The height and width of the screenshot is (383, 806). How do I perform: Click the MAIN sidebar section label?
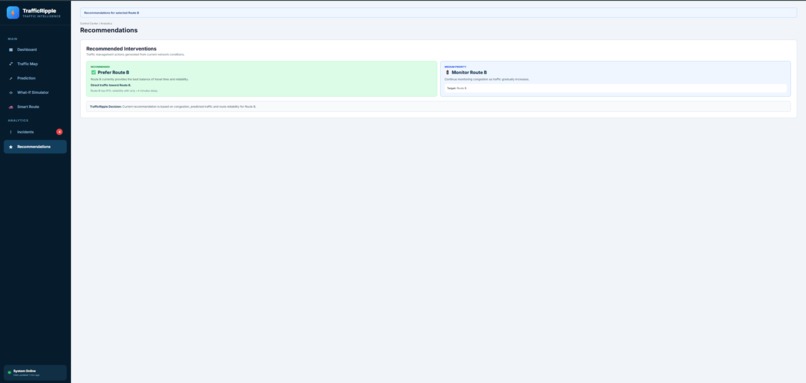(12, 39)
